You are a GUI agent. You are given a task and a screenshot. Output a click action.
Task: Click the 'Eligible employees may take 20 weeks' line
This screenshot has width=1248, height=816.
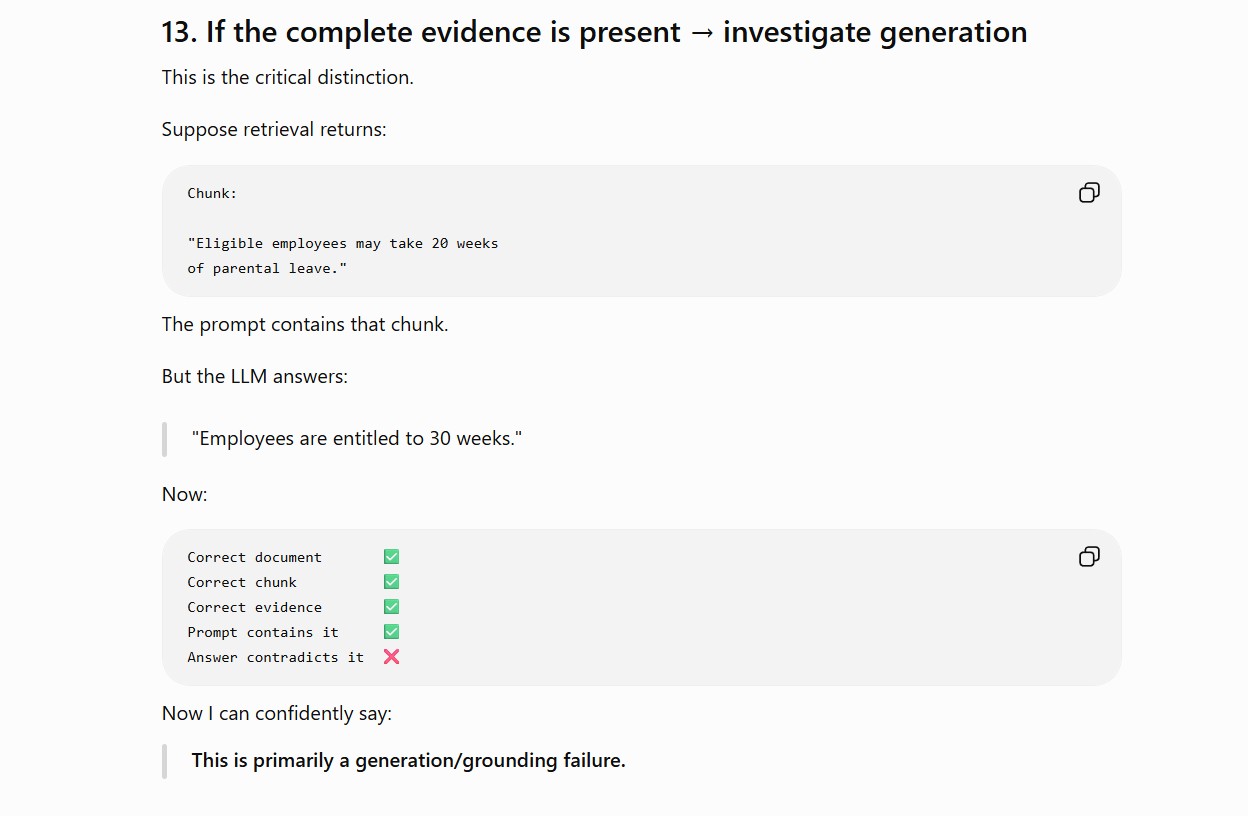tap(342, 243)
